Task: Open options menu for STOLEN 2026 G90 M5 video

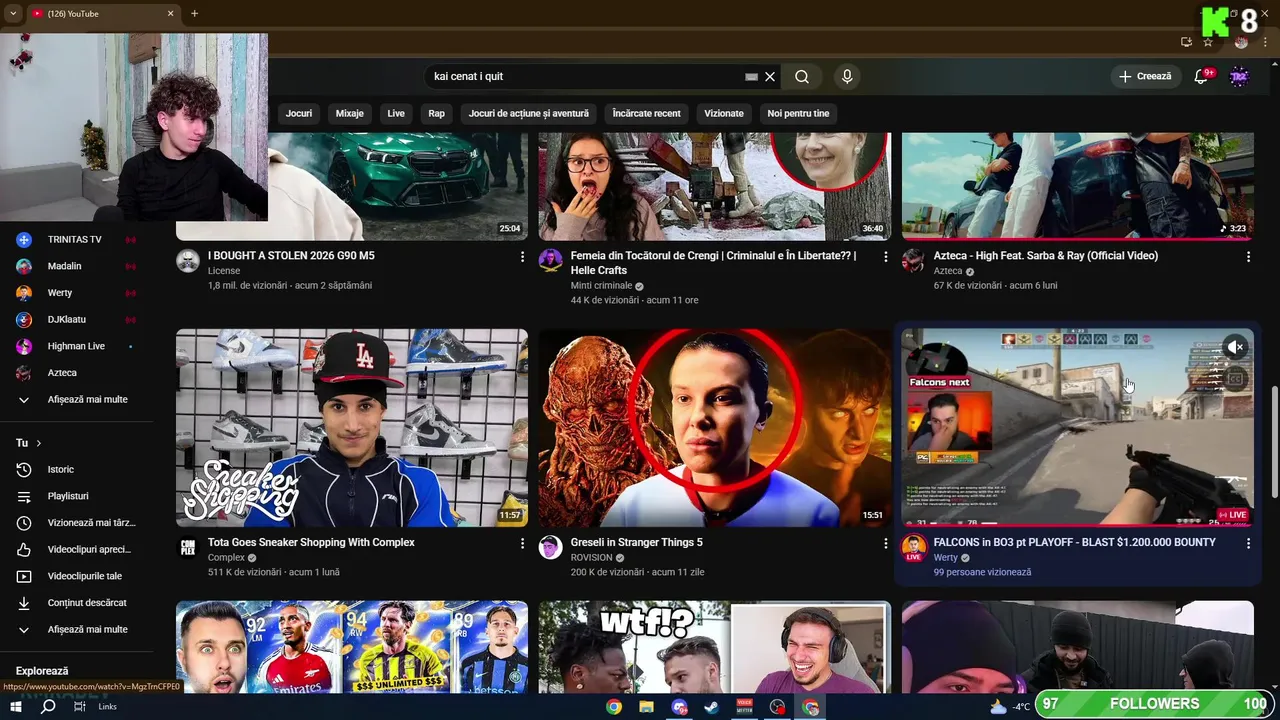Action: 522,257
